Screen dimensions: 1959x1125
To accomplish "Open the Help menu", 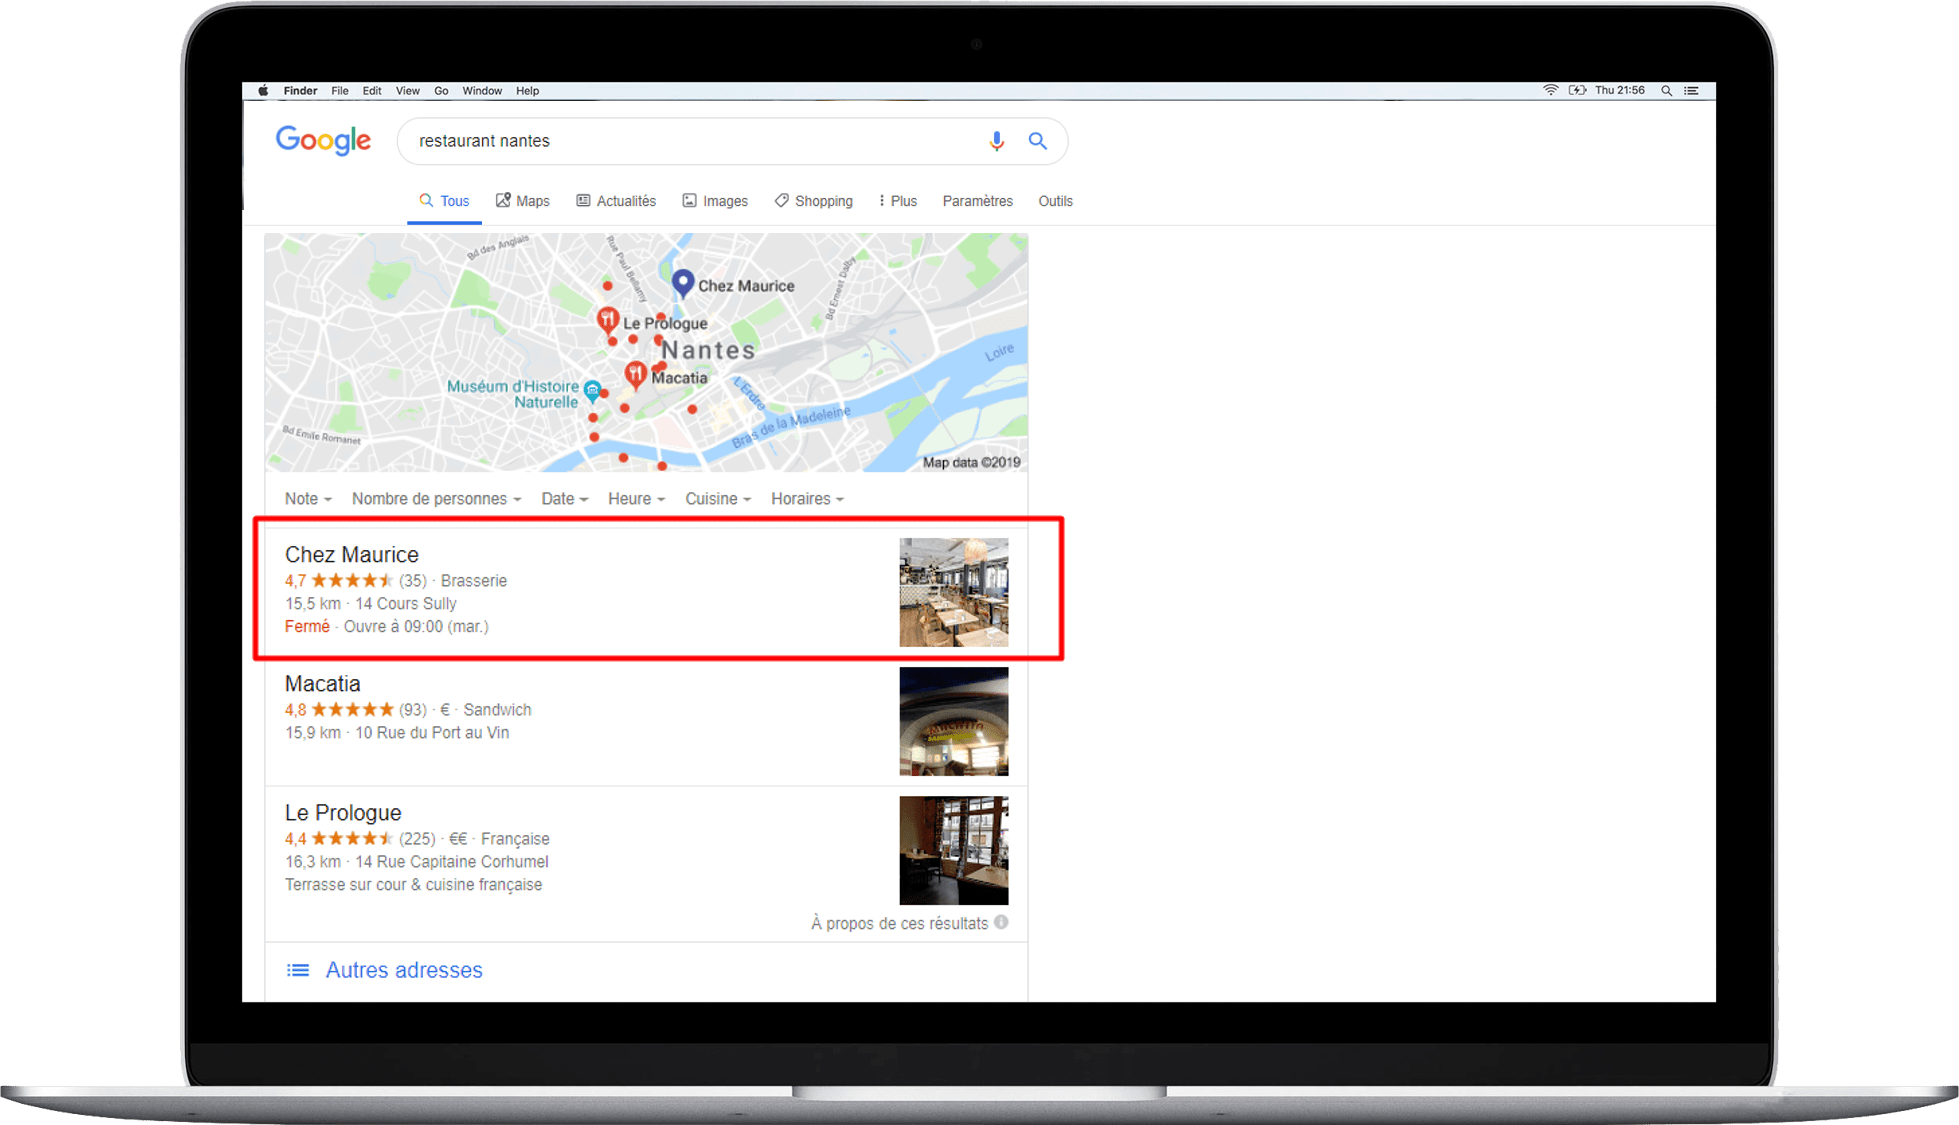I will 528,91.
